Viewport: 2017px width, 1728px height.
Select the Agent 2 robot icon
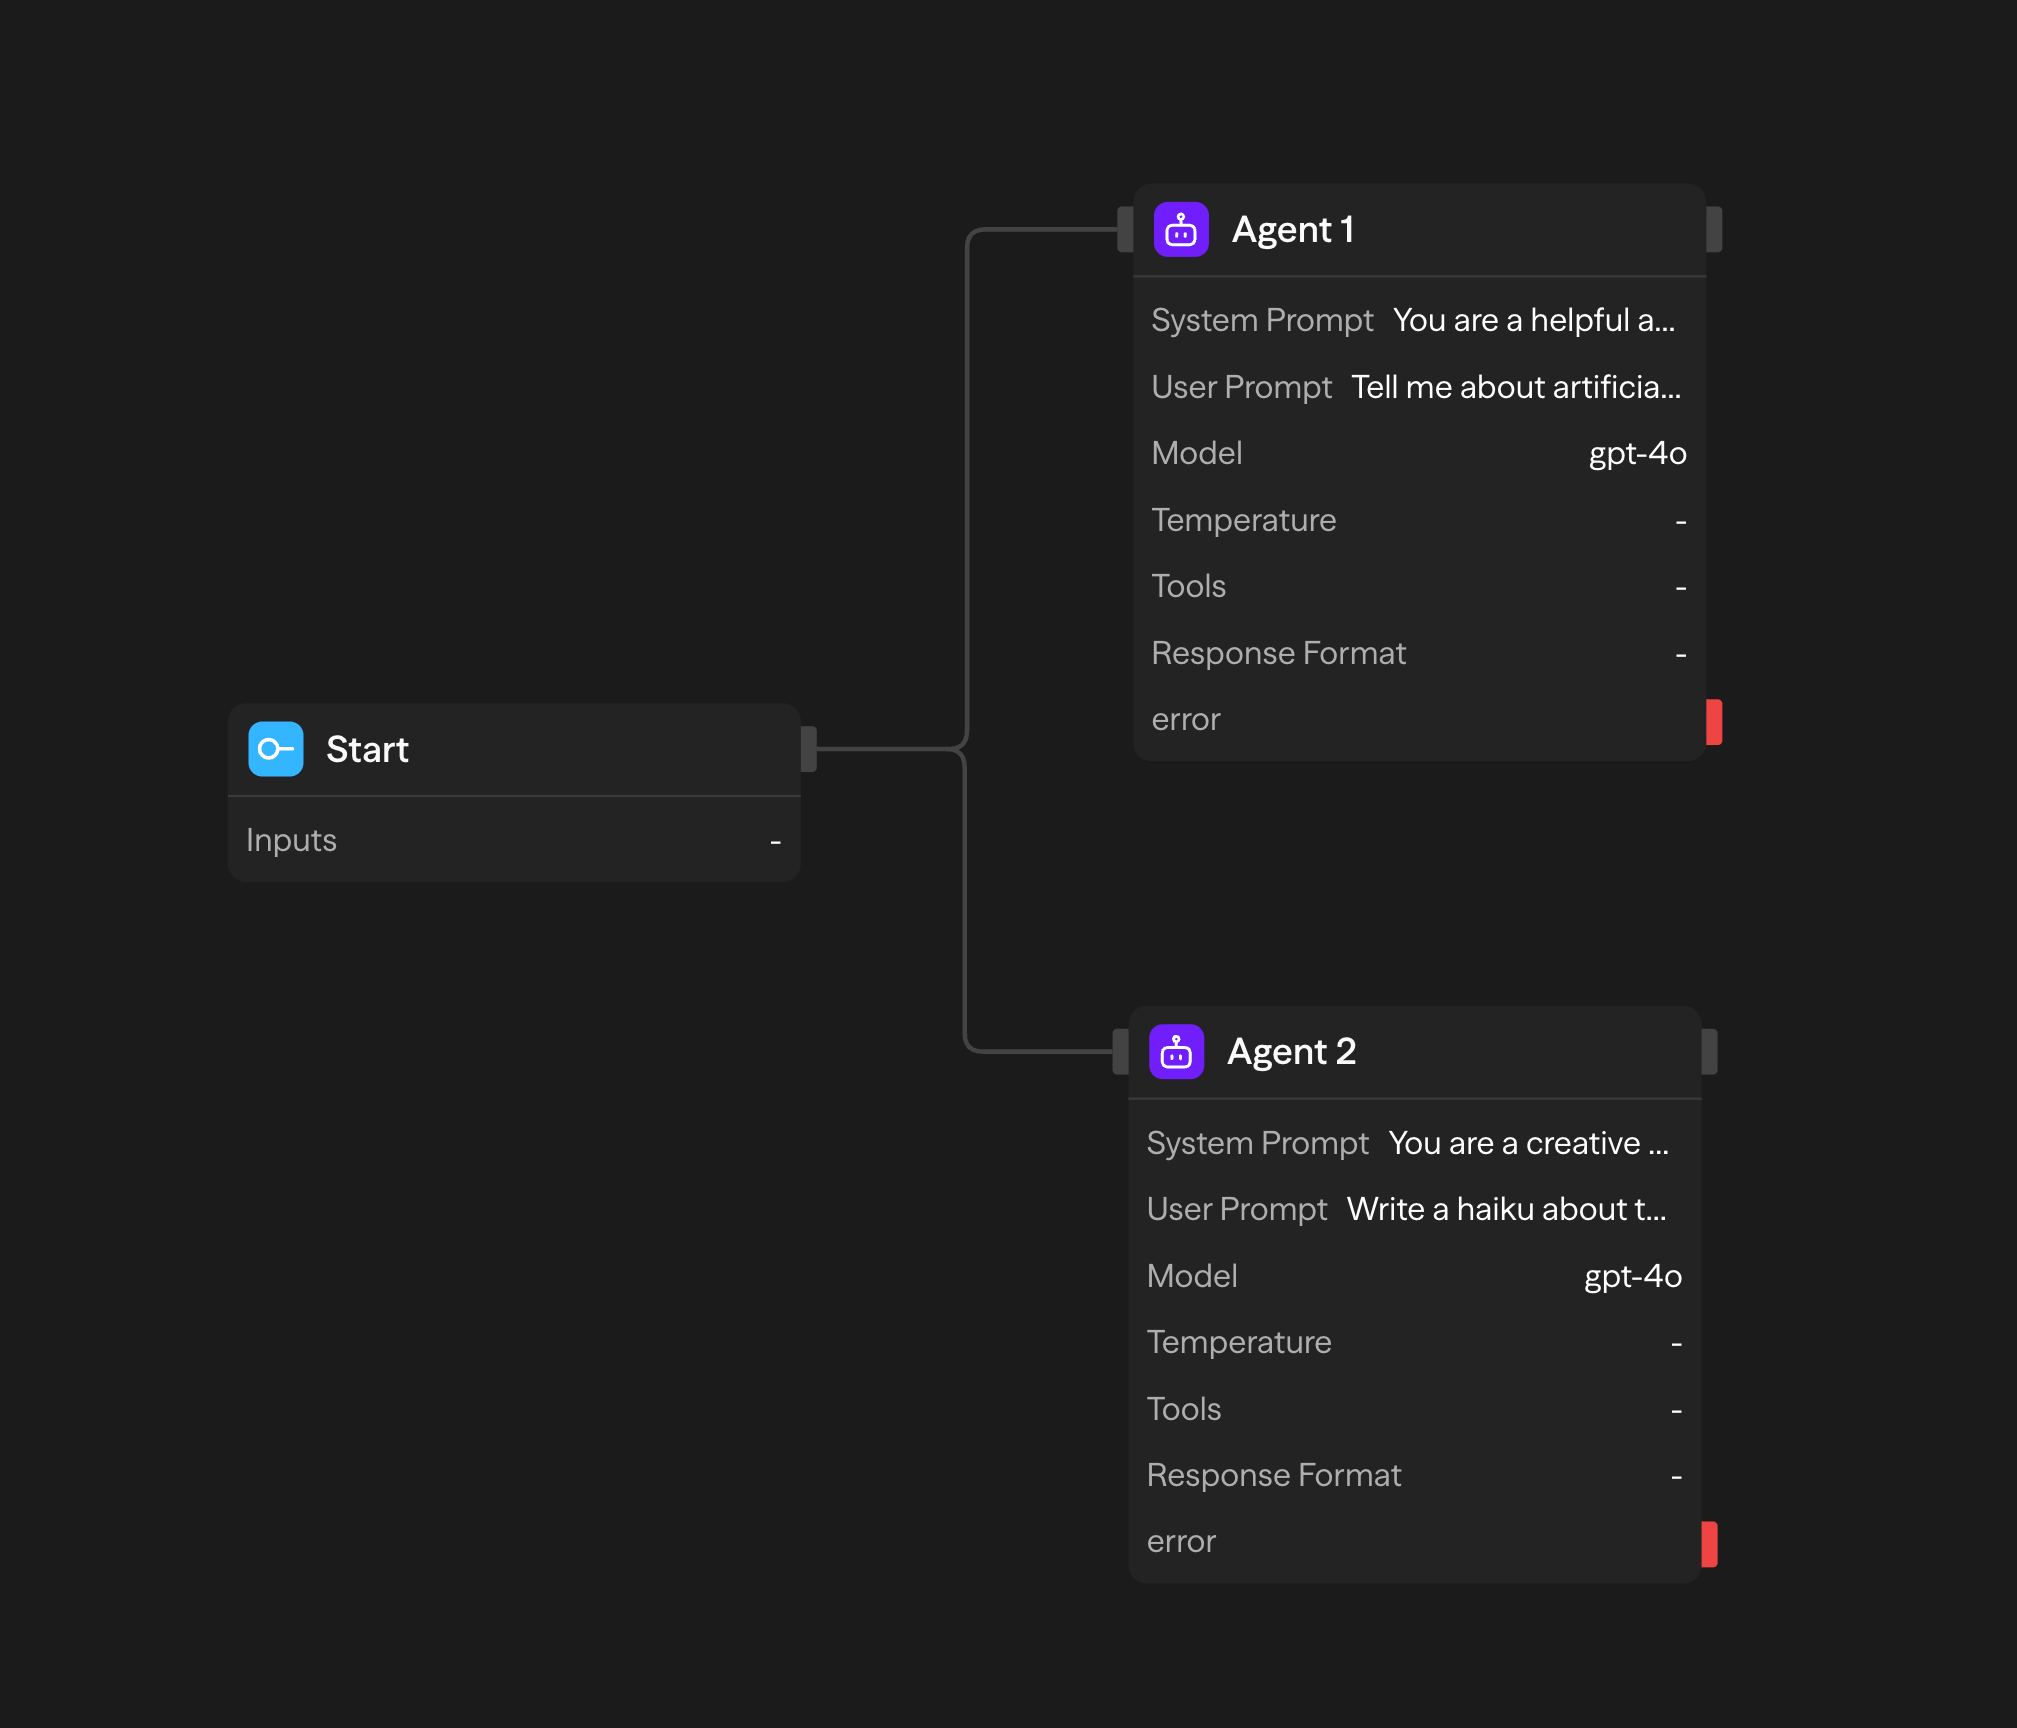[x=1177, y=1051]
